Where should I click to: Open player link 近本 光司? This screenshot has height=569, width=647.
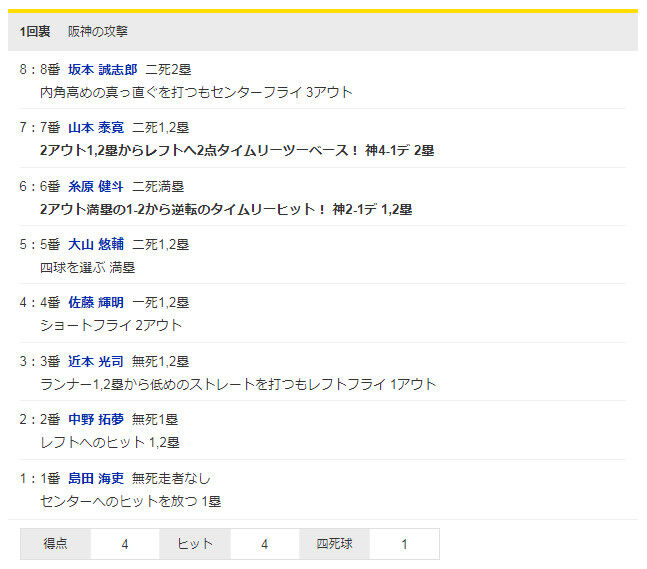(x=96, y=361)
